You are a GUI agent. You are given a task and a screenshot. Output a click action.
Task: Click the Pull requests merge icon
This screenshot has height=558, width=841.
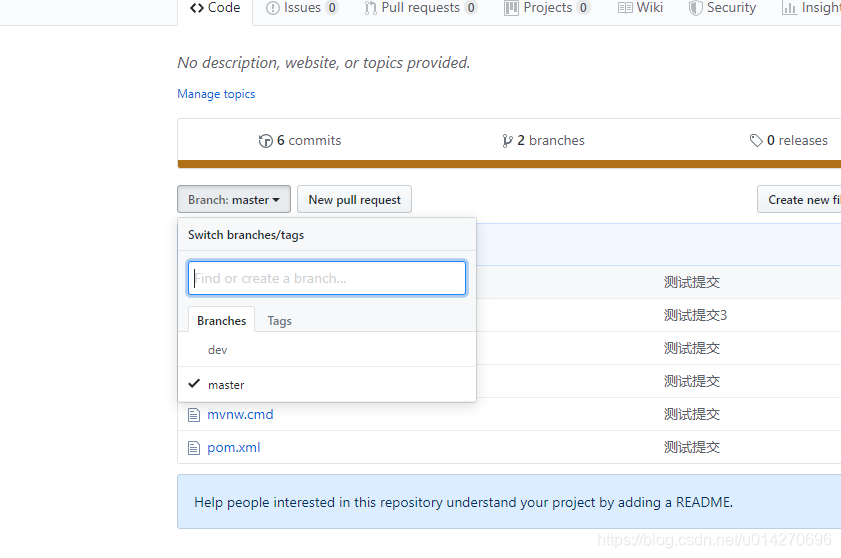pos(371,8)
